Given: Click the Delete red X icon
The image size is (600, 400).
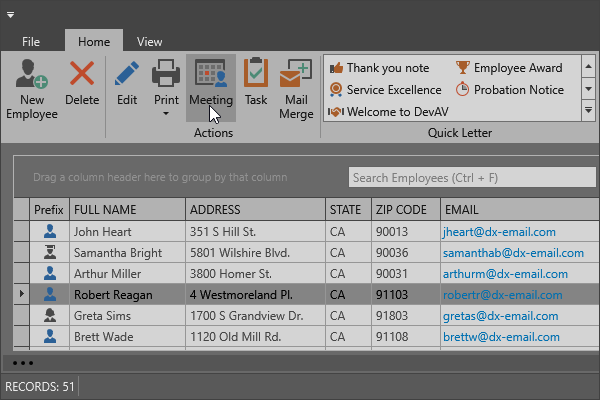Looking at the screenshot, I should pos(82,75).
